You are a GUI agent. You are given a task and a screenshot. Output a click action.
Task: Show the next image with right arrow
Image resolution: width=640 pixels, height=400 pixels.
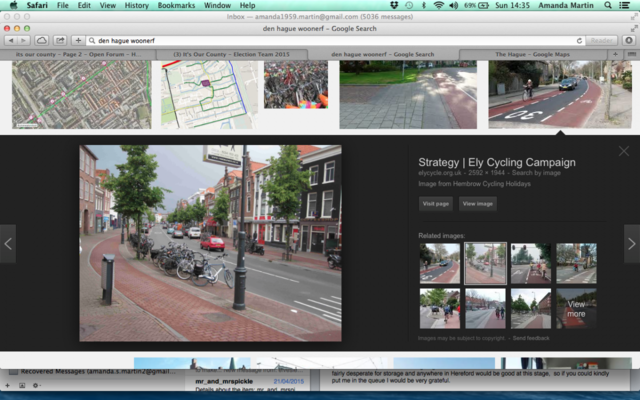(631, 243)
